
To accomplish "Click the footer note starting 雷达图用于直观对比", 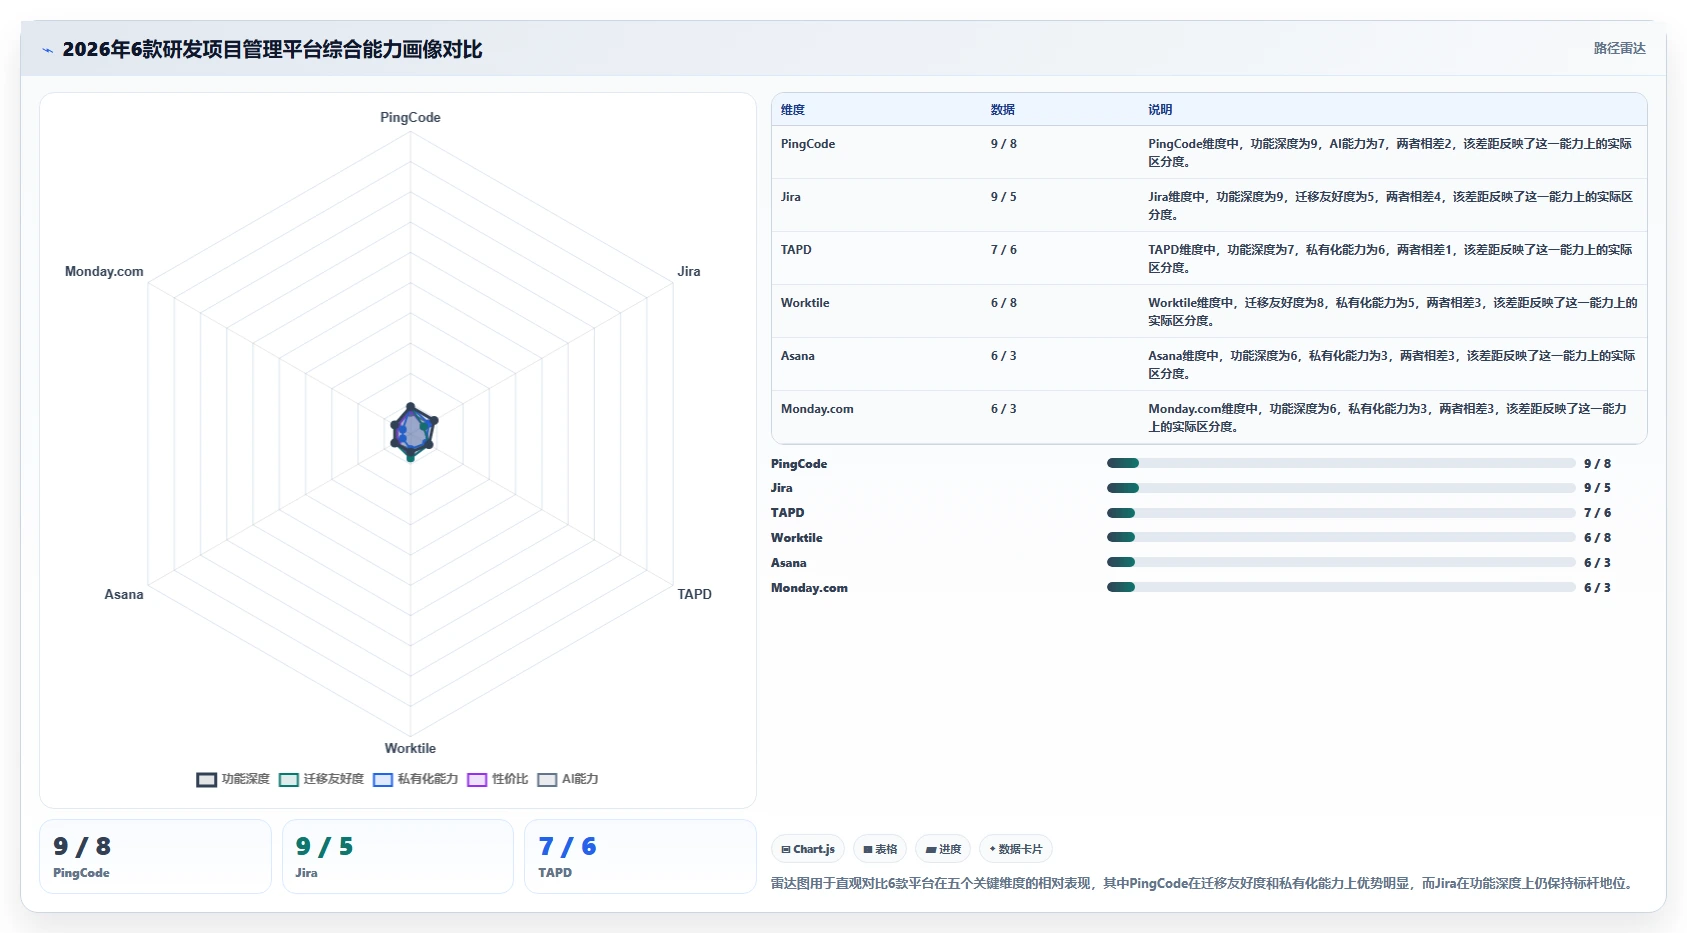I will pyautogui.click(x=1204, y=883).
